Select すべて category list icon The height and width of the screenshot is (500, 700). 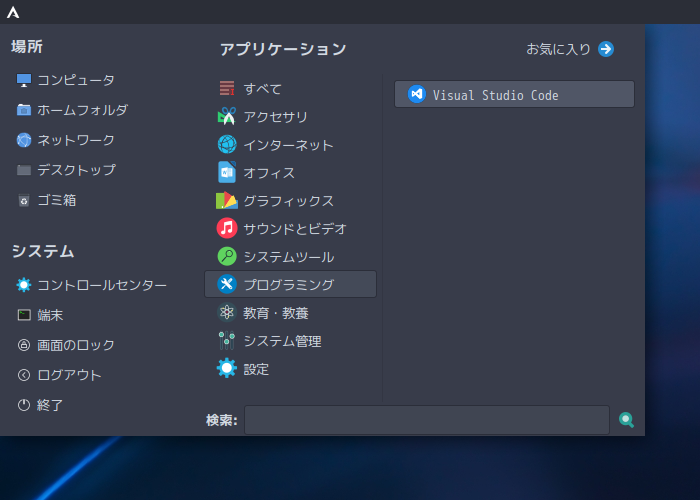(x=227, y=88)
